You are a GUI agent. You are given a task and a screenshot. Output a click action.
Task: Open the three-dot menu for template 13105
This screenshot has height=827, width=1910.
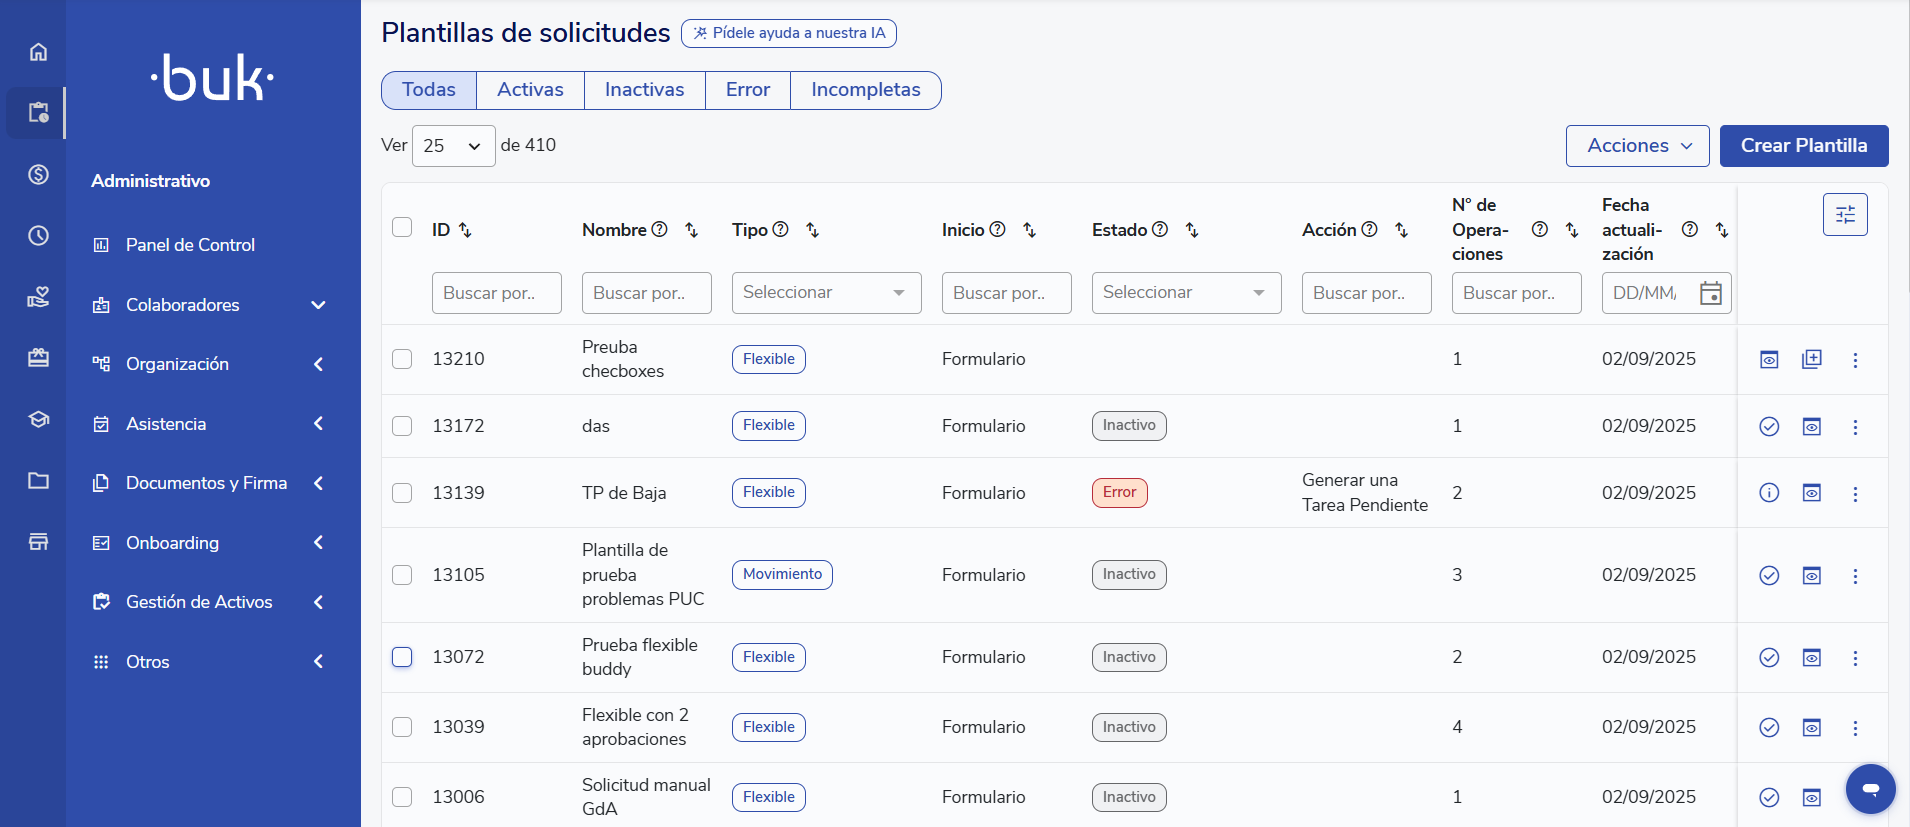point(1855,576)
